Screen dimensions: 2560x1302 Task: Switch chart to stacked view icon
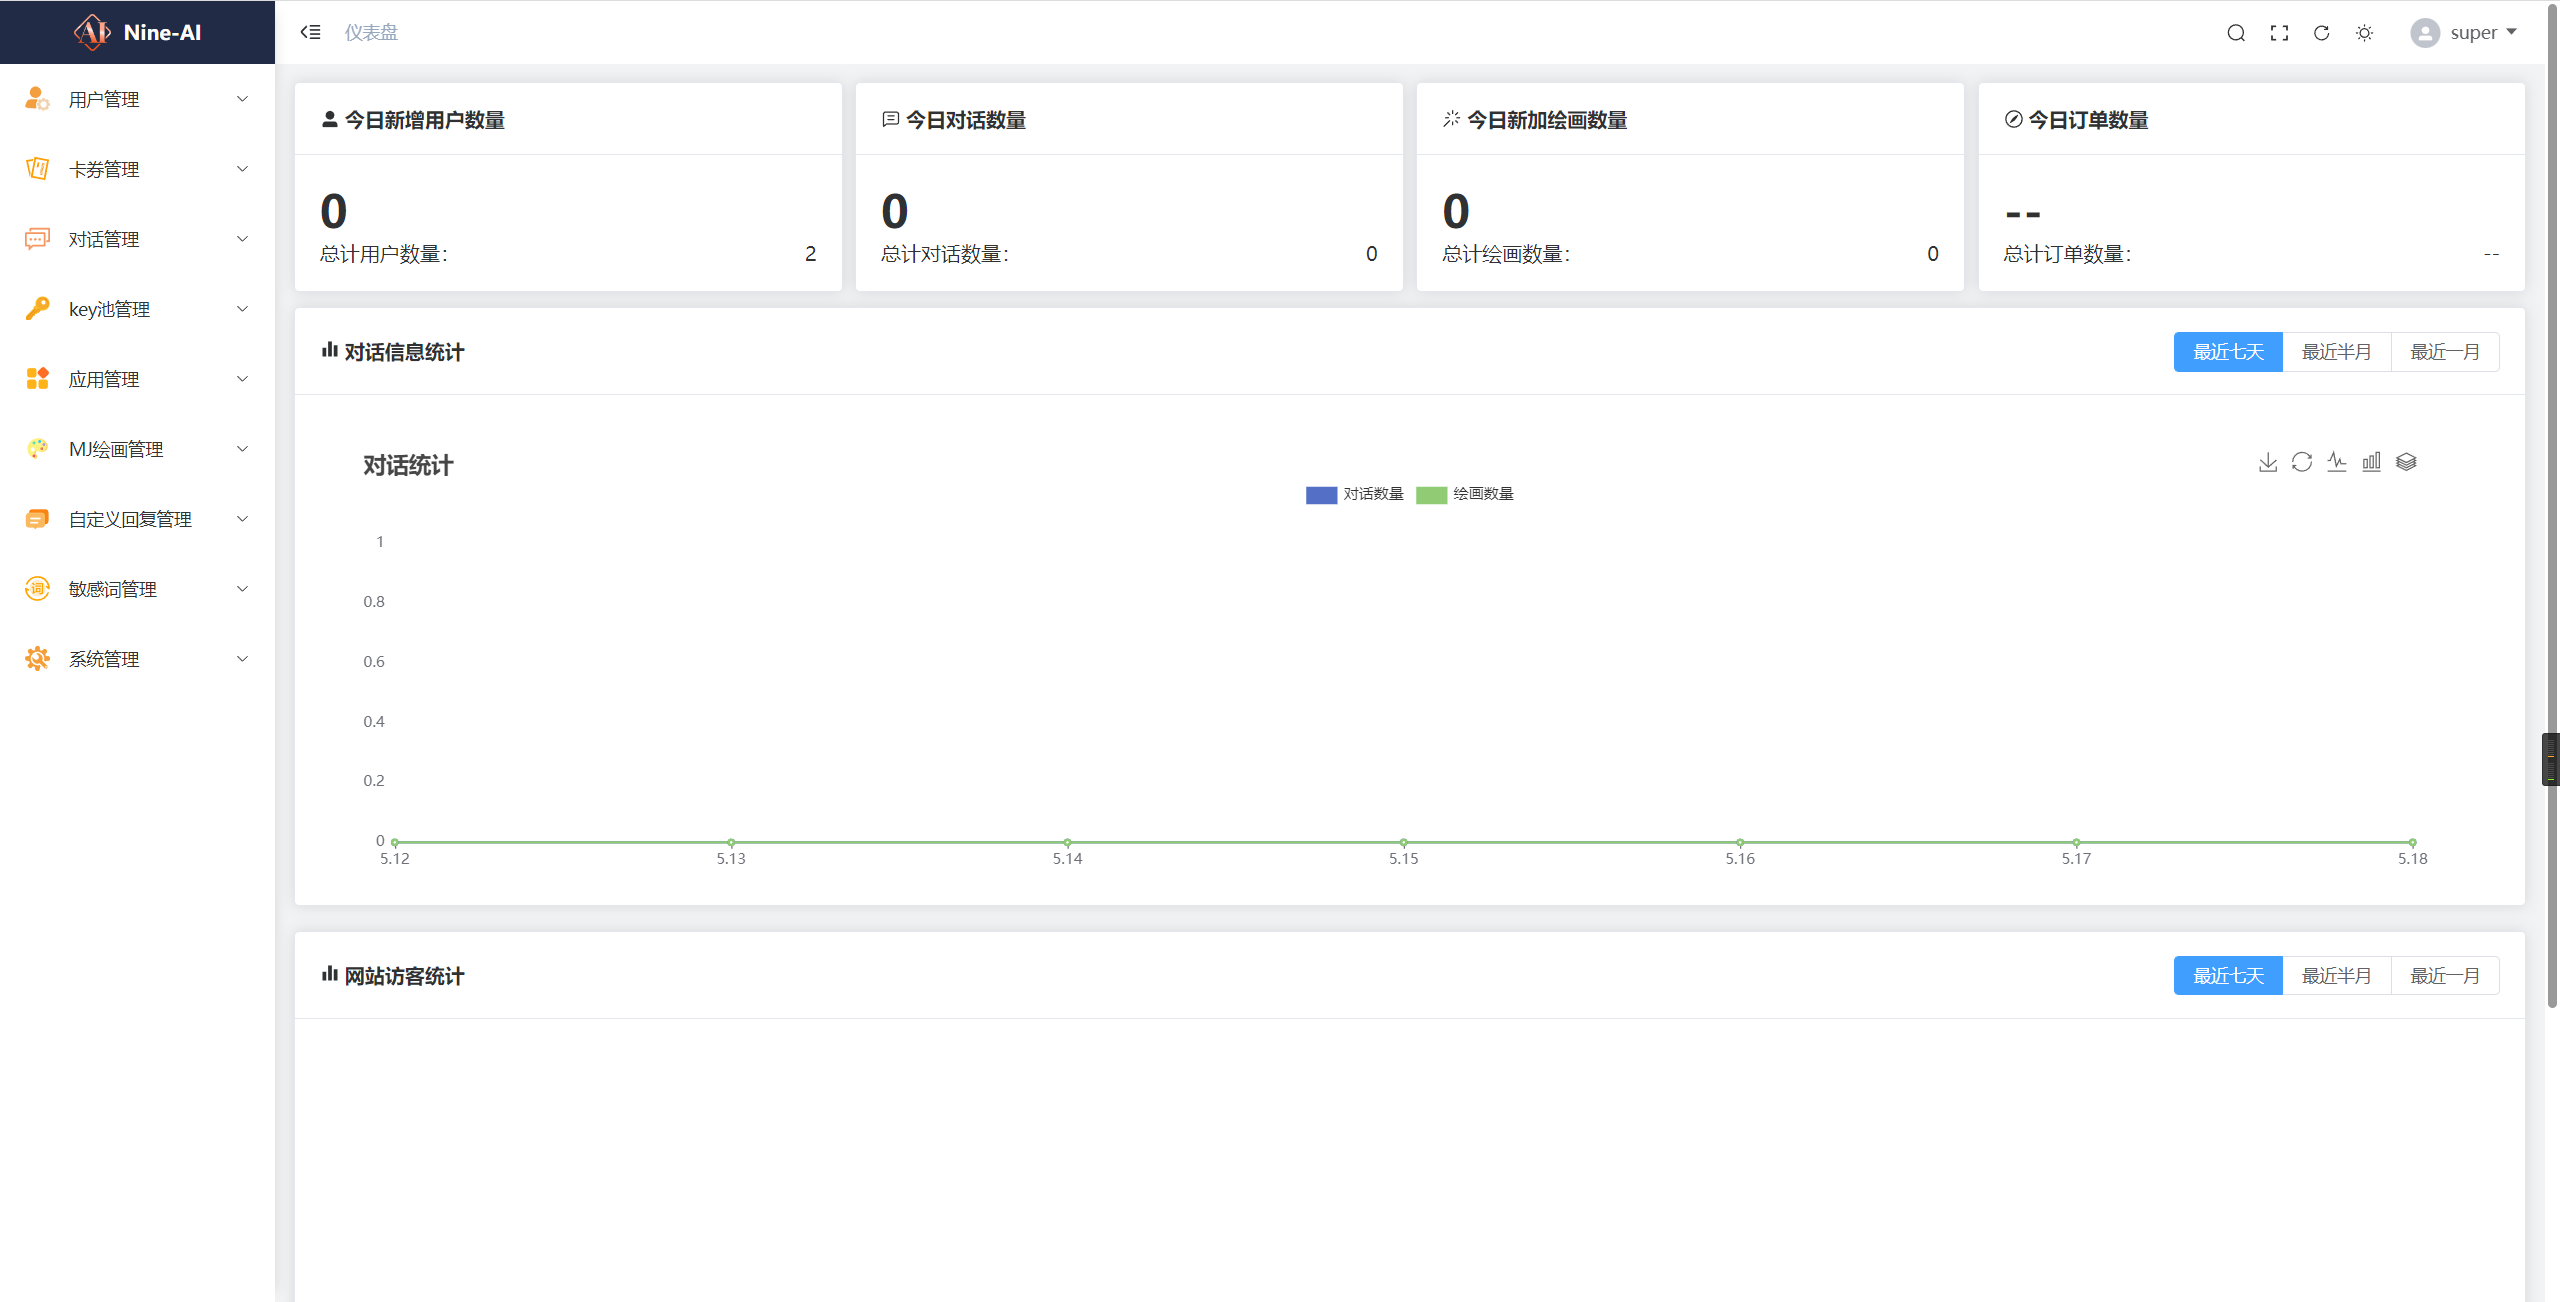[x=2406, y=462]
